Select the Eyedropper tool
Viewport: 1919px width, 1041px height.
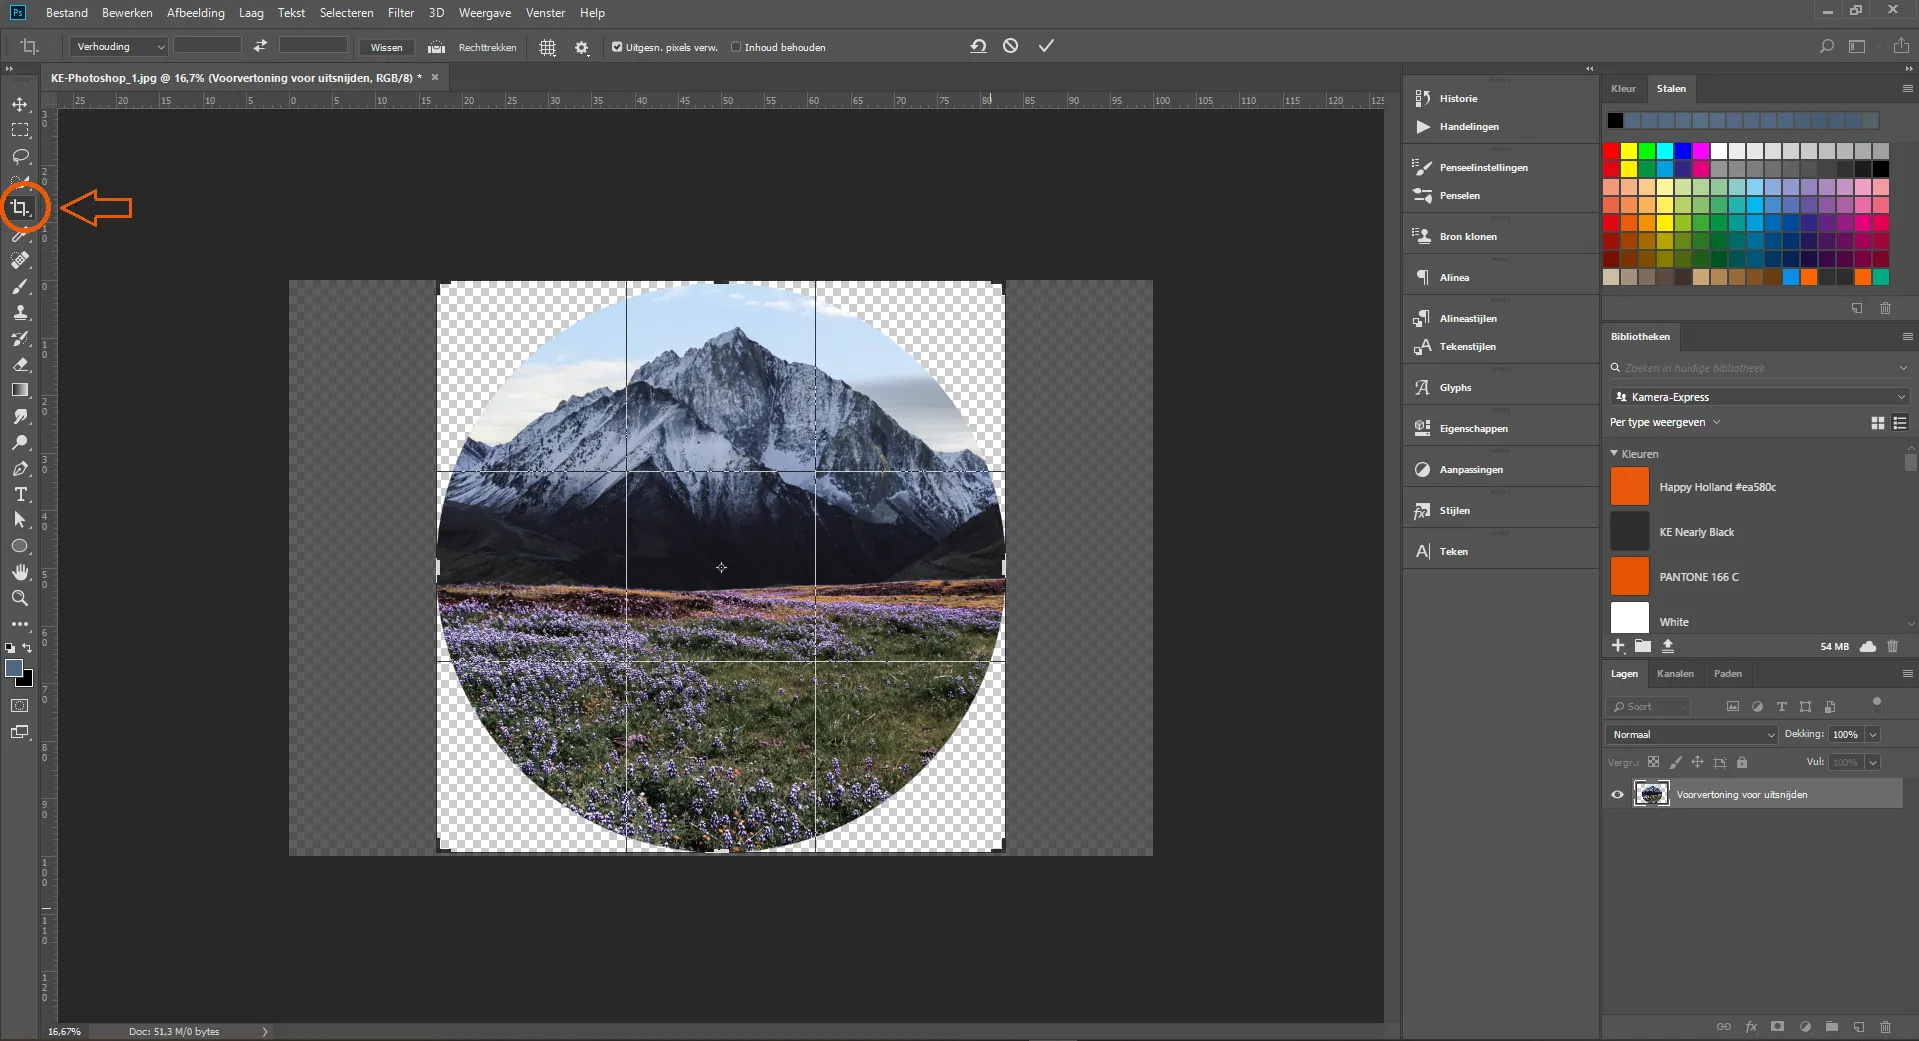coord(20,236)
